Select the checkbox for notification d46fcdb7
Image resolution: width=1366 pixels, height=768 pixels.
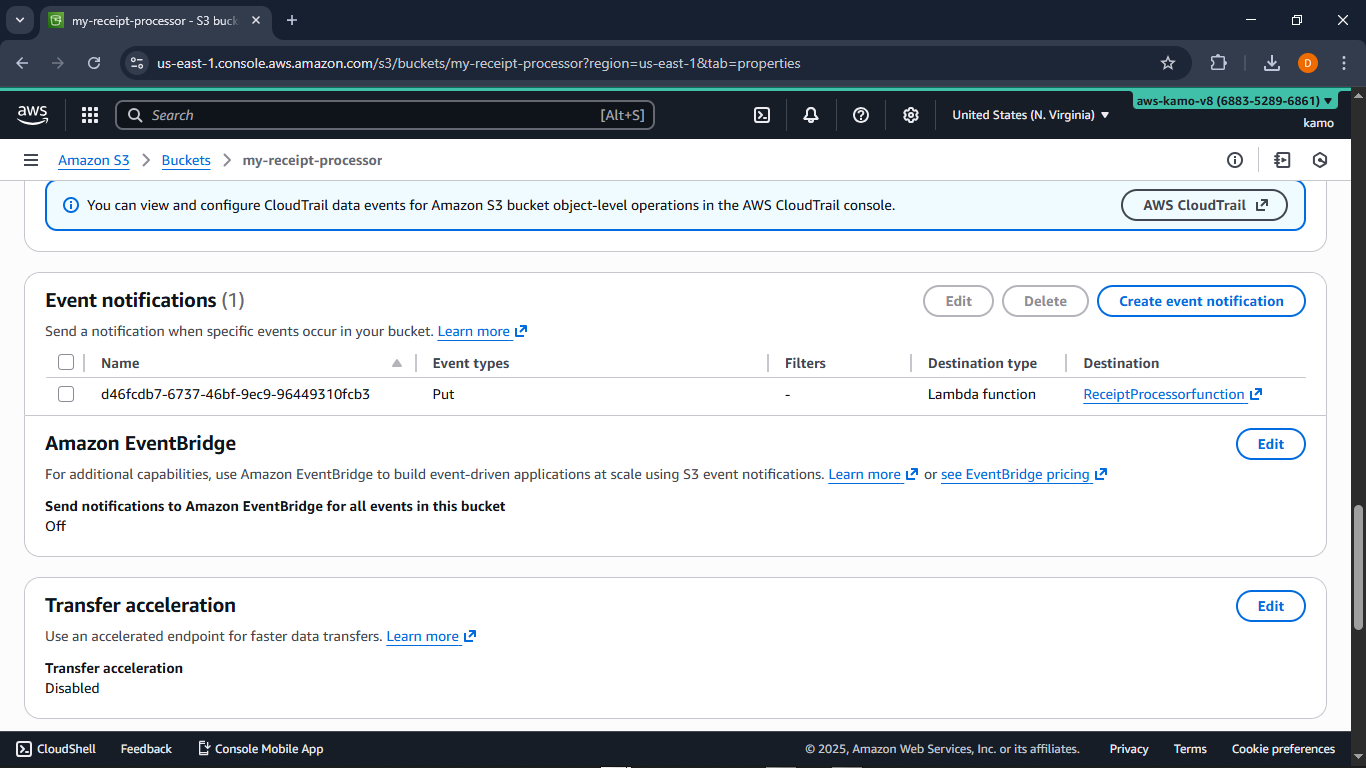pos(66,394)
